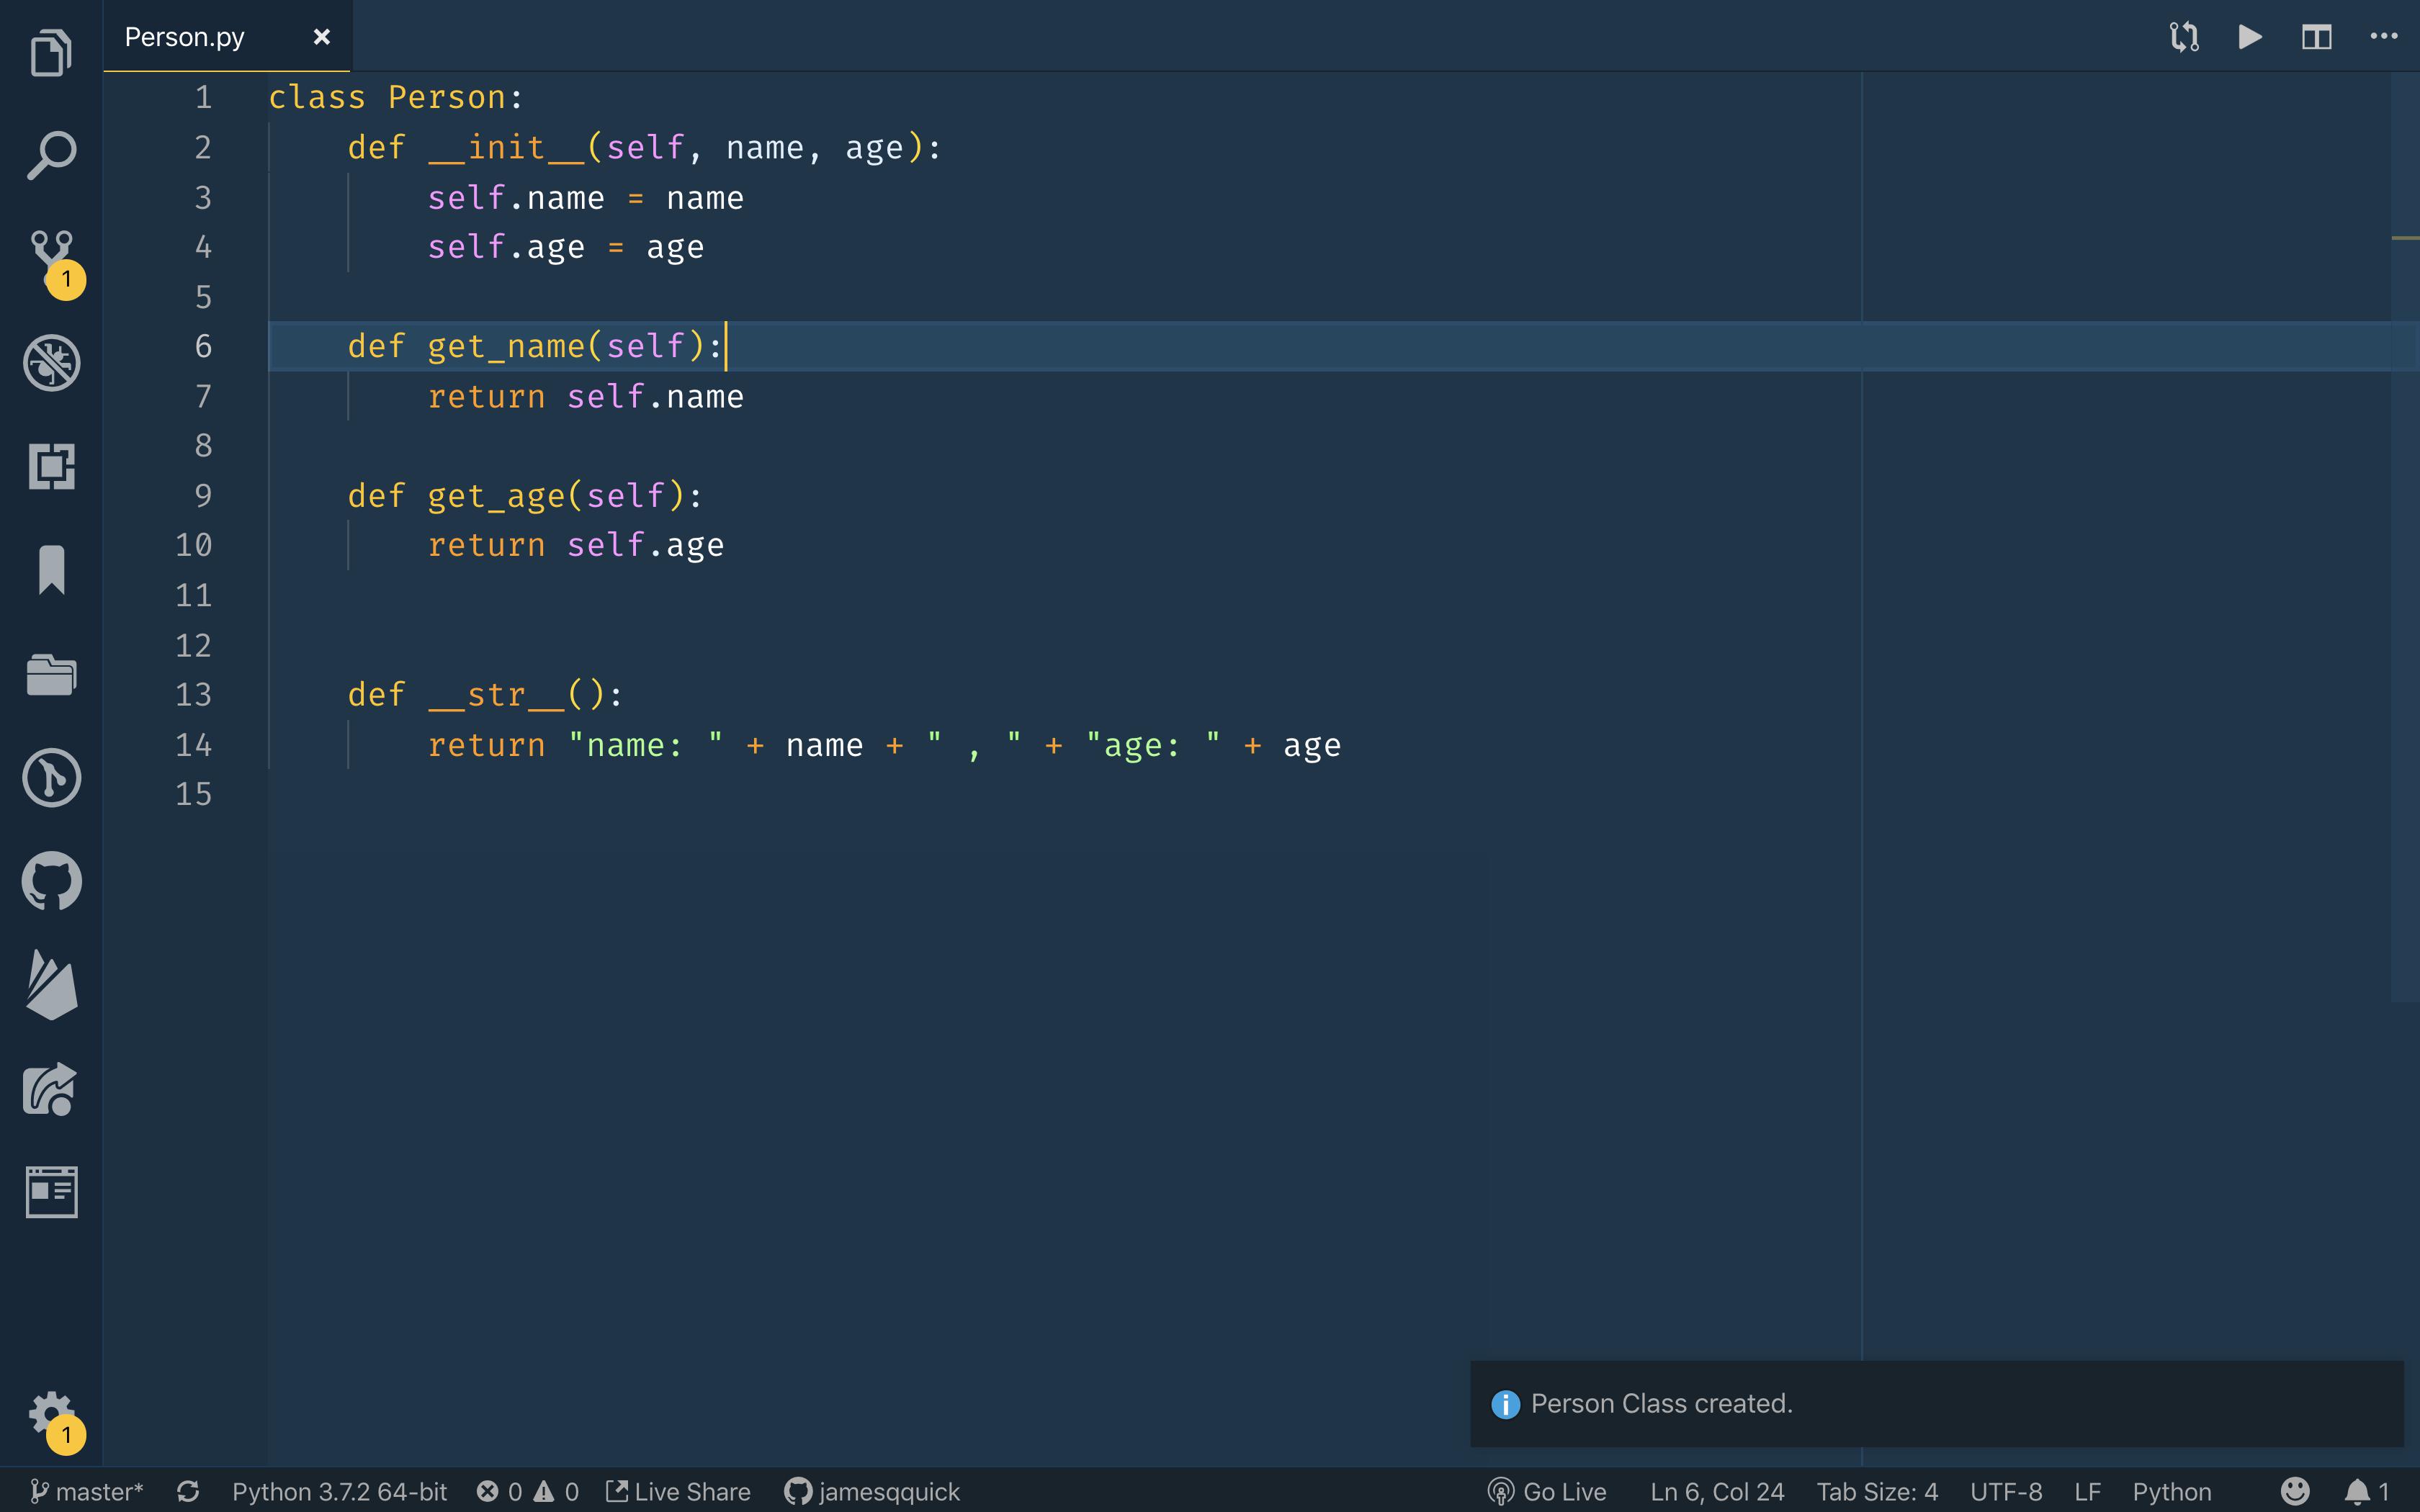Split the editor into two panes
Image resolution: width=2420 pixels, height=1512 pixels.
point(2317,37)
